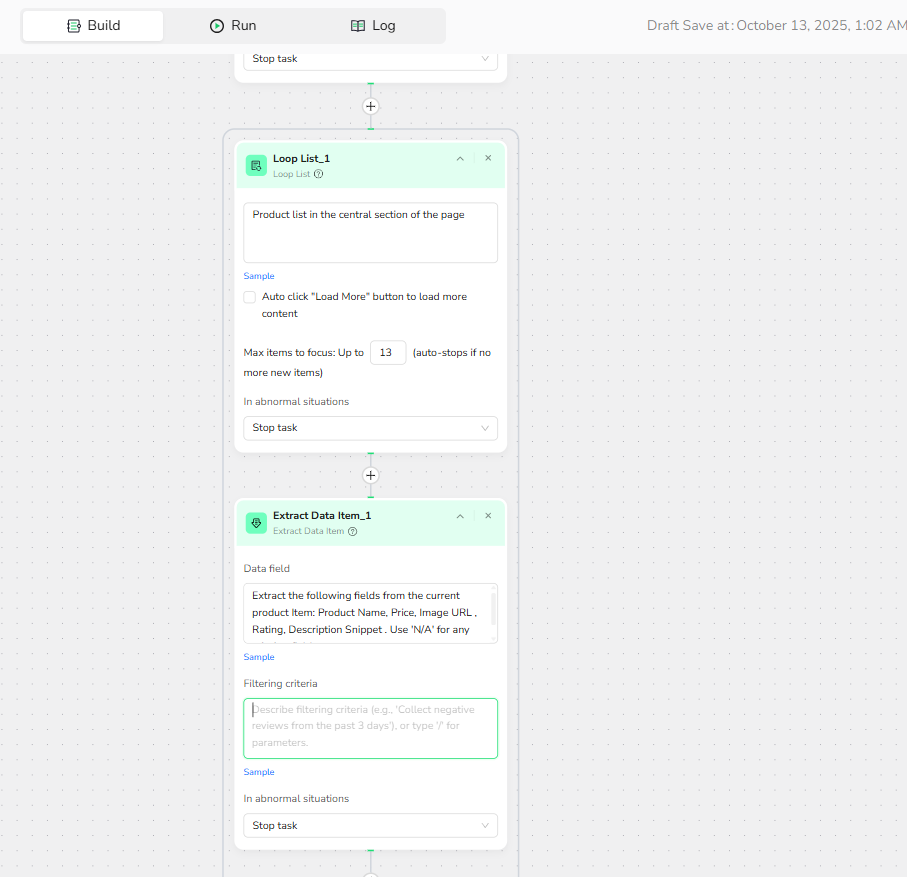
Task: Collapse the Loop List_1 card
Action: click(x=460, y=158)
